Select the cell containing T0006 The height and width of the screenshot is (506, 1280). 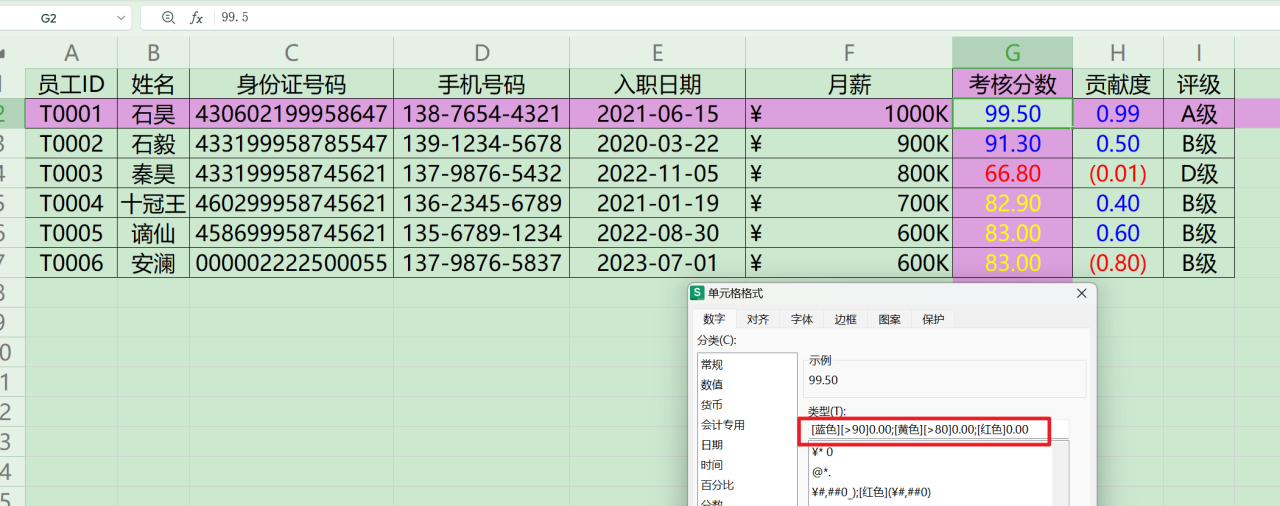pyautogui.click(x=71, y=263)
